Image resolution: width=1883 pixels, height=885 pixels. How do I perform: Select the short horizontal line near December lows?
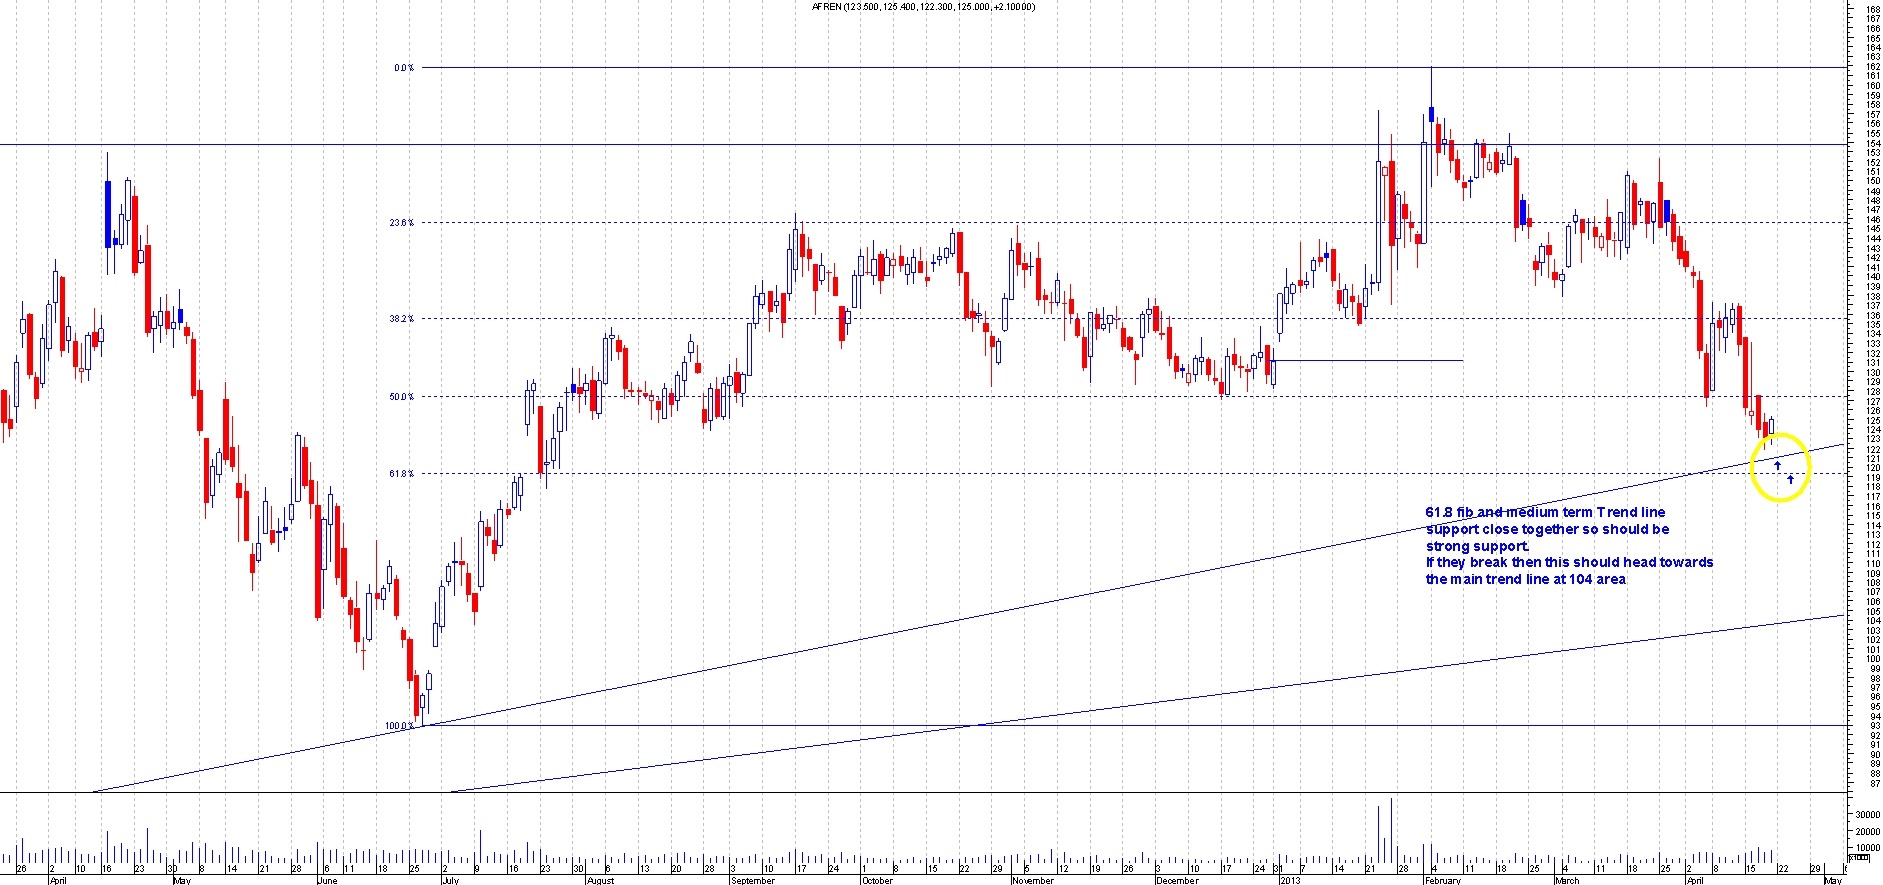coord(1368,360)
